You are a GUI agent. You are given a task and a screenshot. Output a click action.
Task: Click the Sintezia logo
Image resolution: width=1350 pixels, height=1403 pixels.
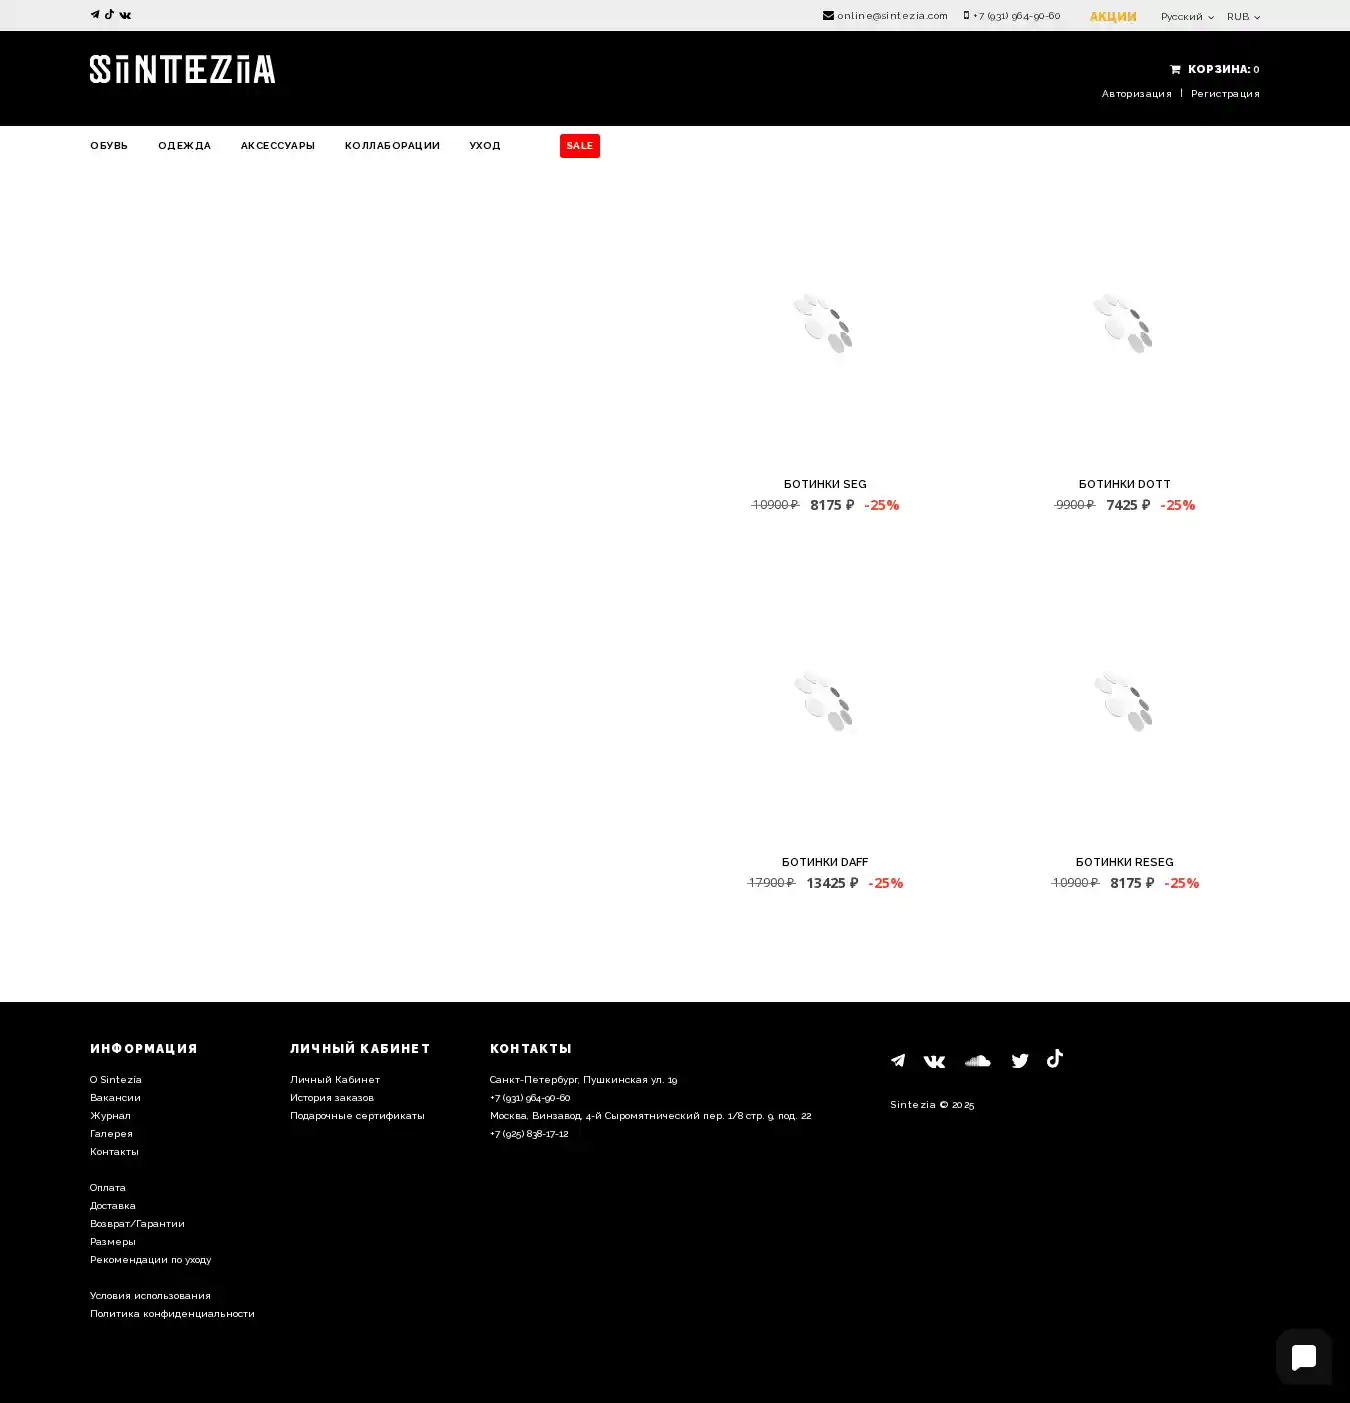pos(182,69)
